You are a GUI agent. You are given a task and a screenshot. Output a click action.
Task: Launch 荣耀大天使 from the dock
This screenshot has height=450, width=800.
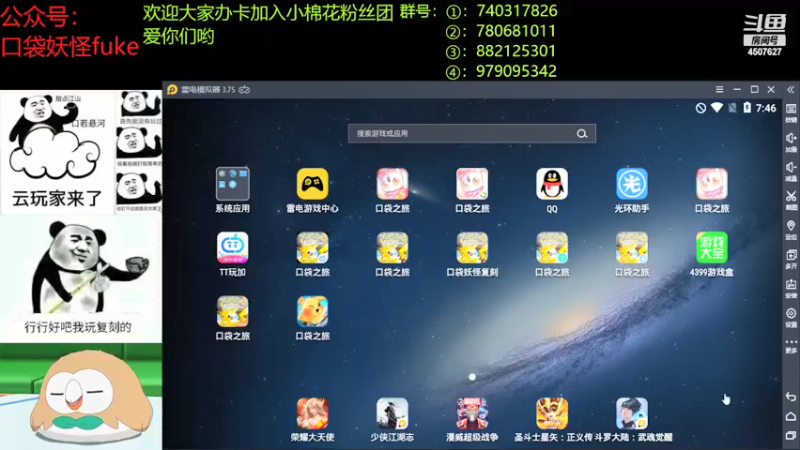312,413
